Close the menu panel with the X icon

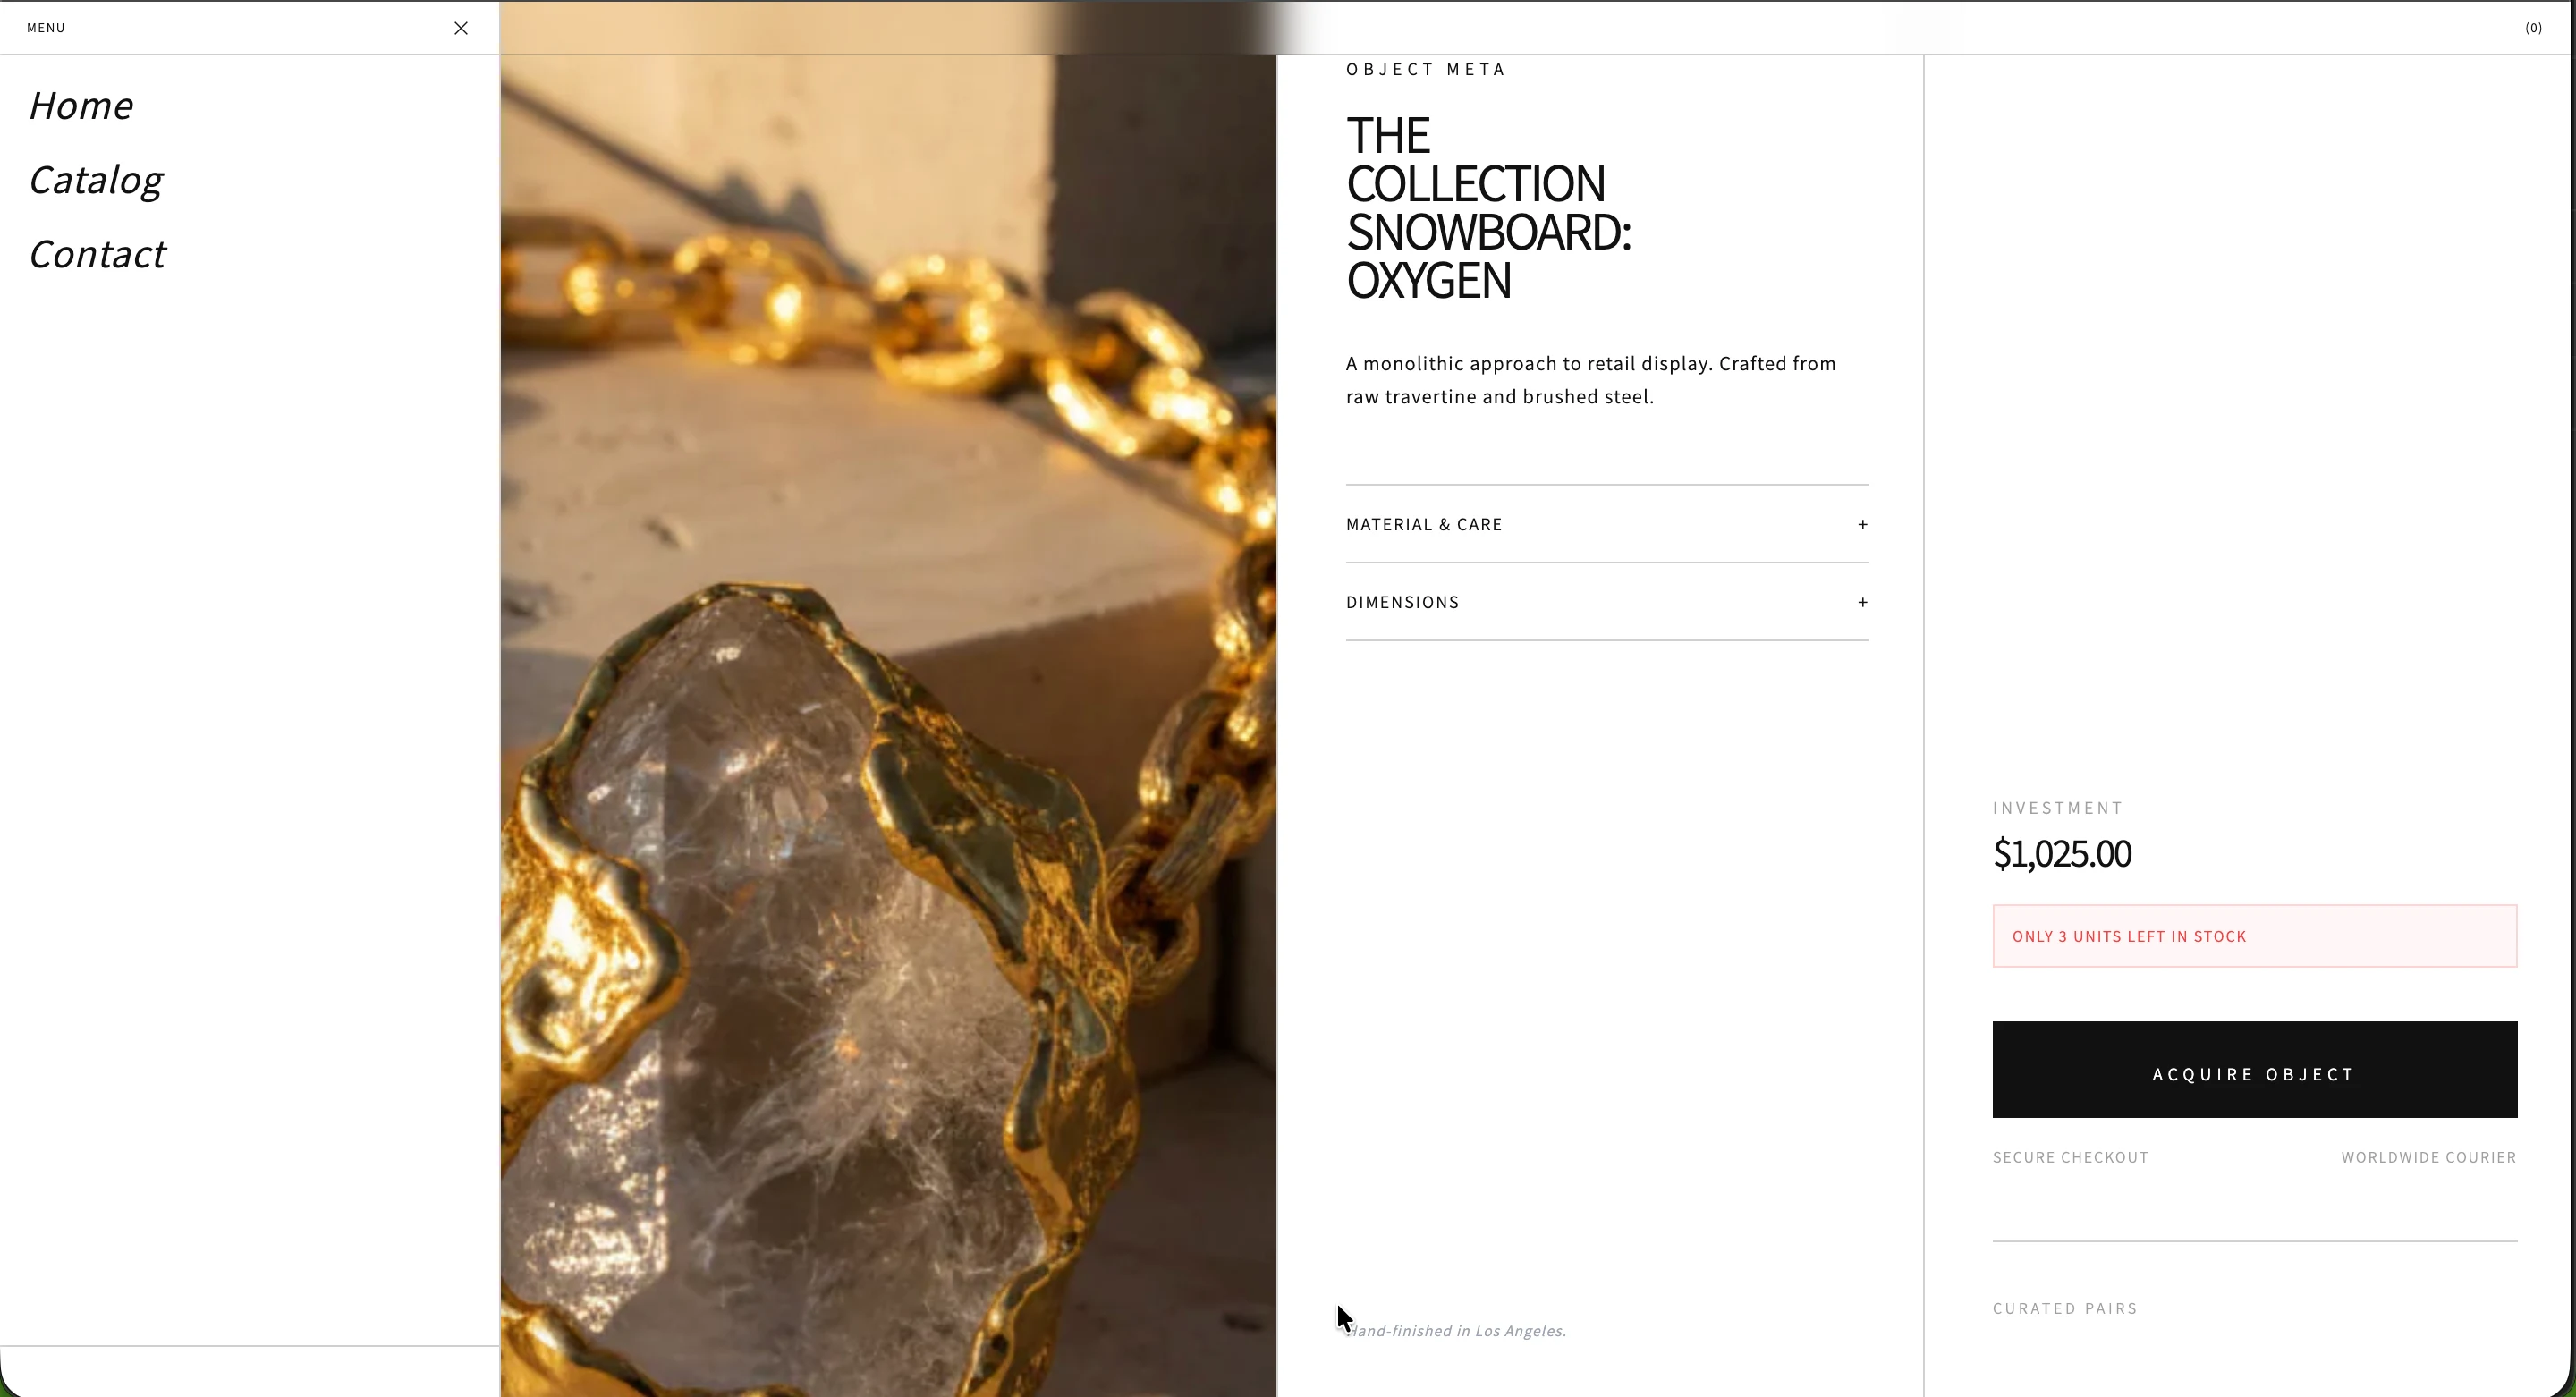coord(461,28)
